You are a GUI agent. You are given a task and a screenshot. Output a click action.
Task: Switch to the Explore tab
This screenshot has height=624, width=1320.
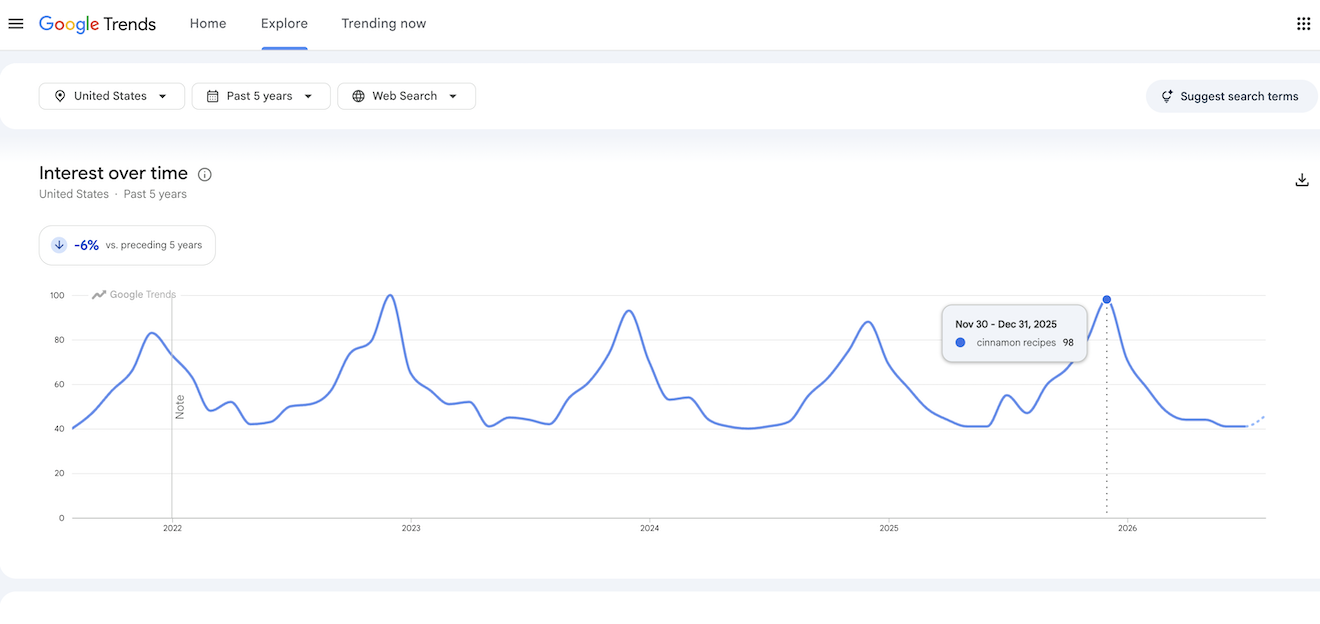point(284,24)
